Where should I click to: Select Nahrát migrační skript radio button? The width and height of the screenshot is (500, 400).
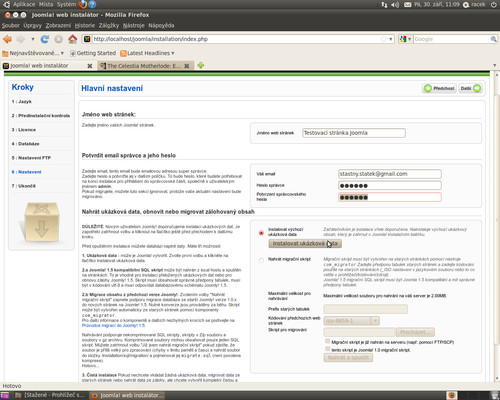261,260
